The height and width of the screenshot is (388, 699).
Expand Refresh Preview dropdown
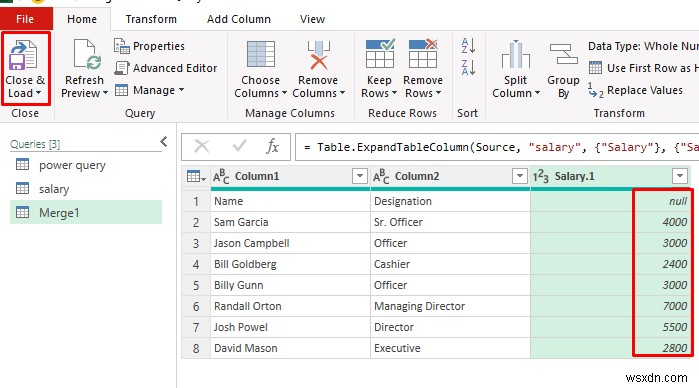(x=105, y=93)
